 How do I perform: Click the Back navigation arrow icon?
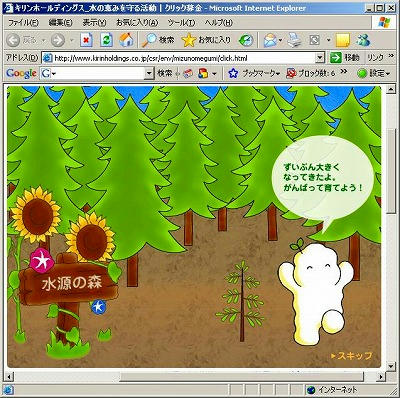coord(13,40)
